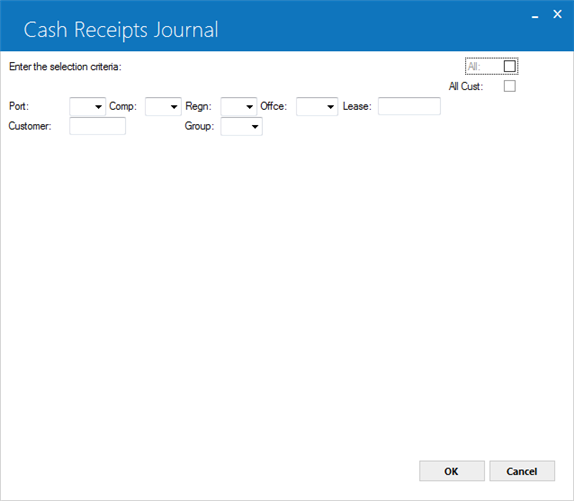Open the Regn dropdown
The width and height of the screenshot is (574, 501).
coord(239,106)
